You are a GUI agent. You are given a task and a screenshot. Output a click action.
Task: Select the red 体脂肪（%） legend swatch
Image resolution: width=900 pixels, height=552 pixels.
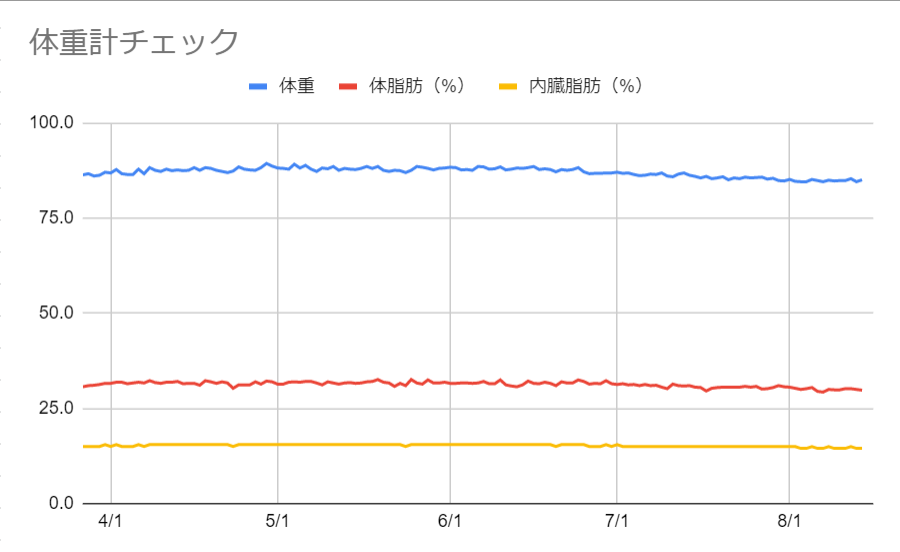point(348,87)
